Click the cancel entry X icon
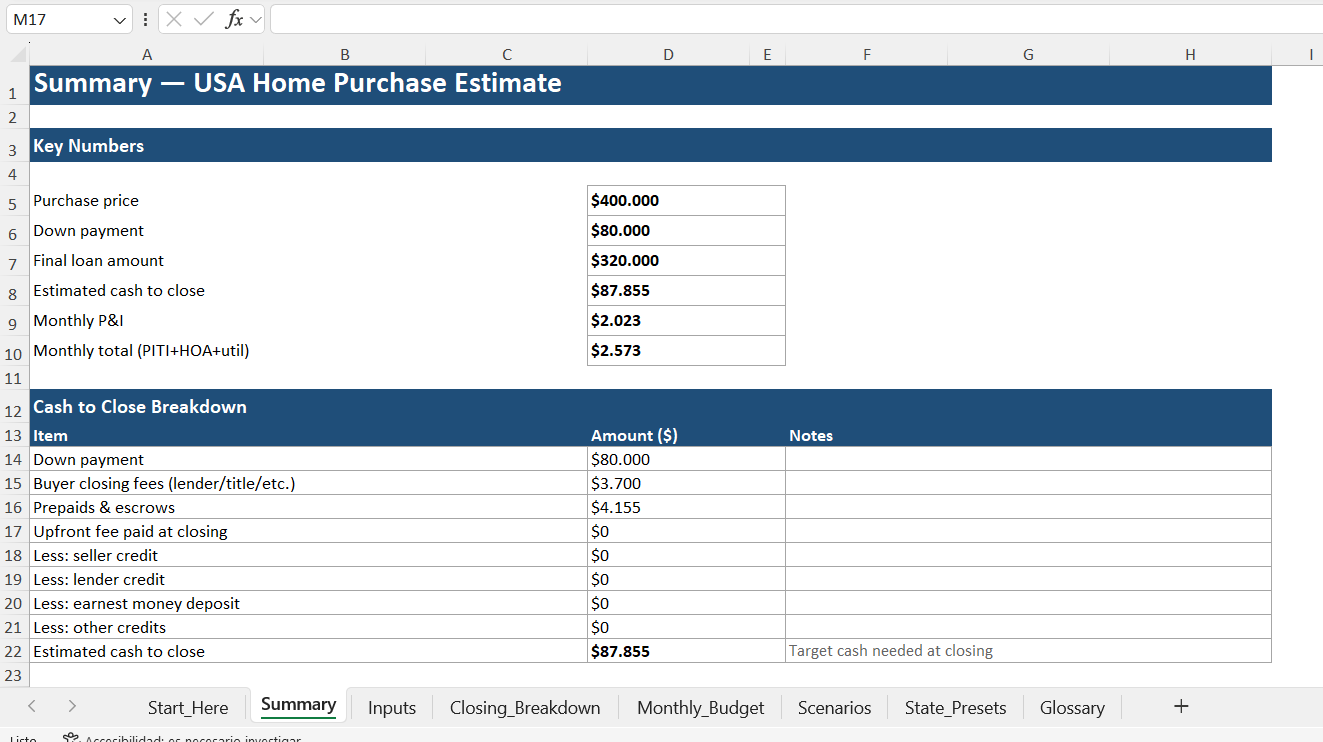Image resolution: width=1323 pixels, height=742 pixels. pos(175,19)
